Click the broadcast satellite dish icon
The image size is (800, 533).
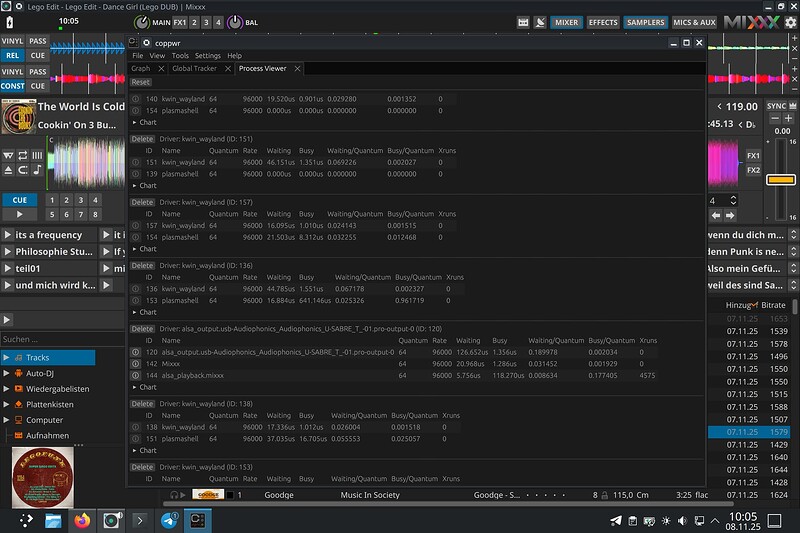[x=540, y=22]
